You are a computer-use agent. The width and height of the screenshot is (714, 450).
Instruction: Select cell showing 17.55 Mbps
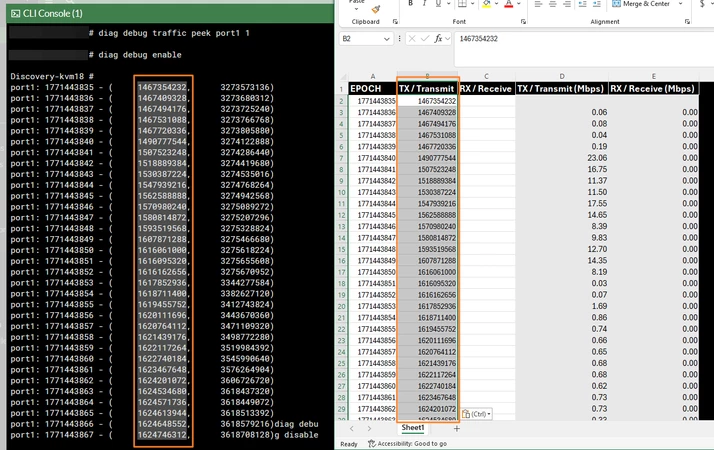click(x=562, y=204)
